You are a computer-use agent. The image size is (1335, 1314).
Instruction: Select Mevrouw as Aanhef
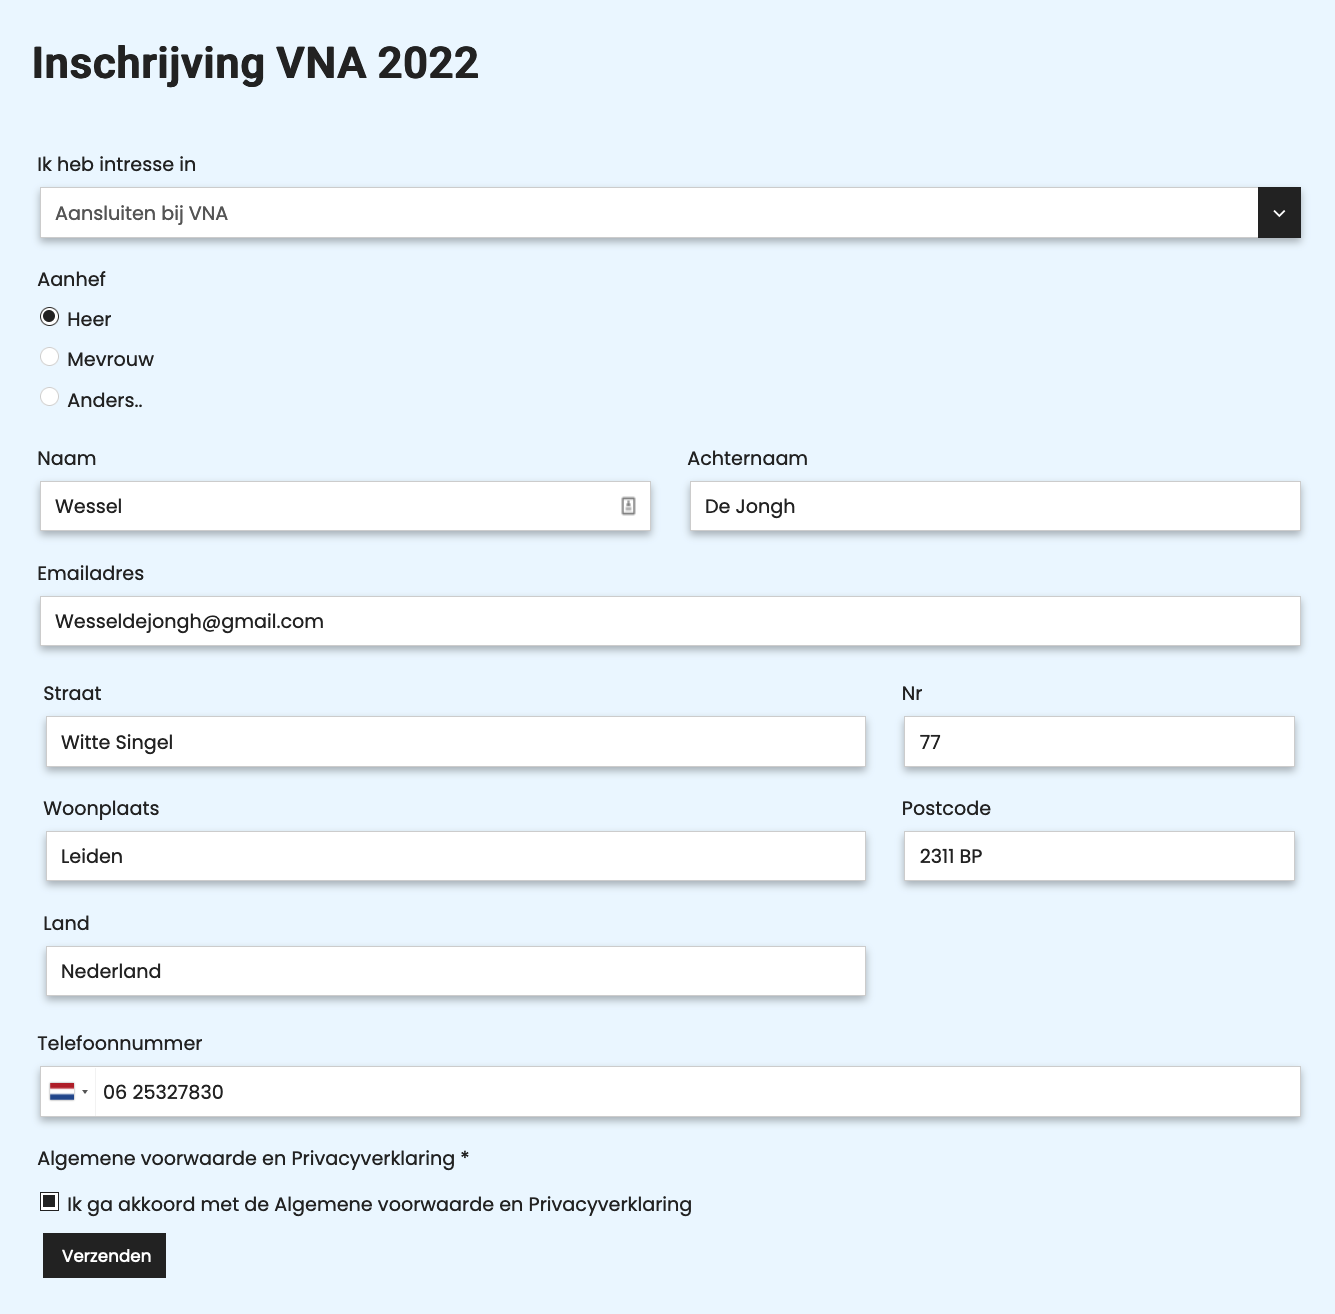click(49, 356)
